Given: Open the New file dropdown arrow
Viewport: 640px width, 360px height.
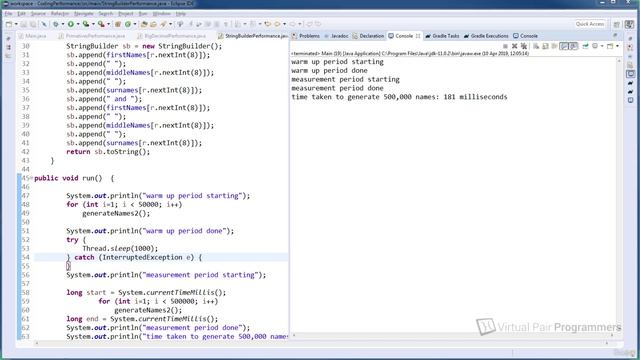Looking at the screenshot, I should [x=16, y=24].
